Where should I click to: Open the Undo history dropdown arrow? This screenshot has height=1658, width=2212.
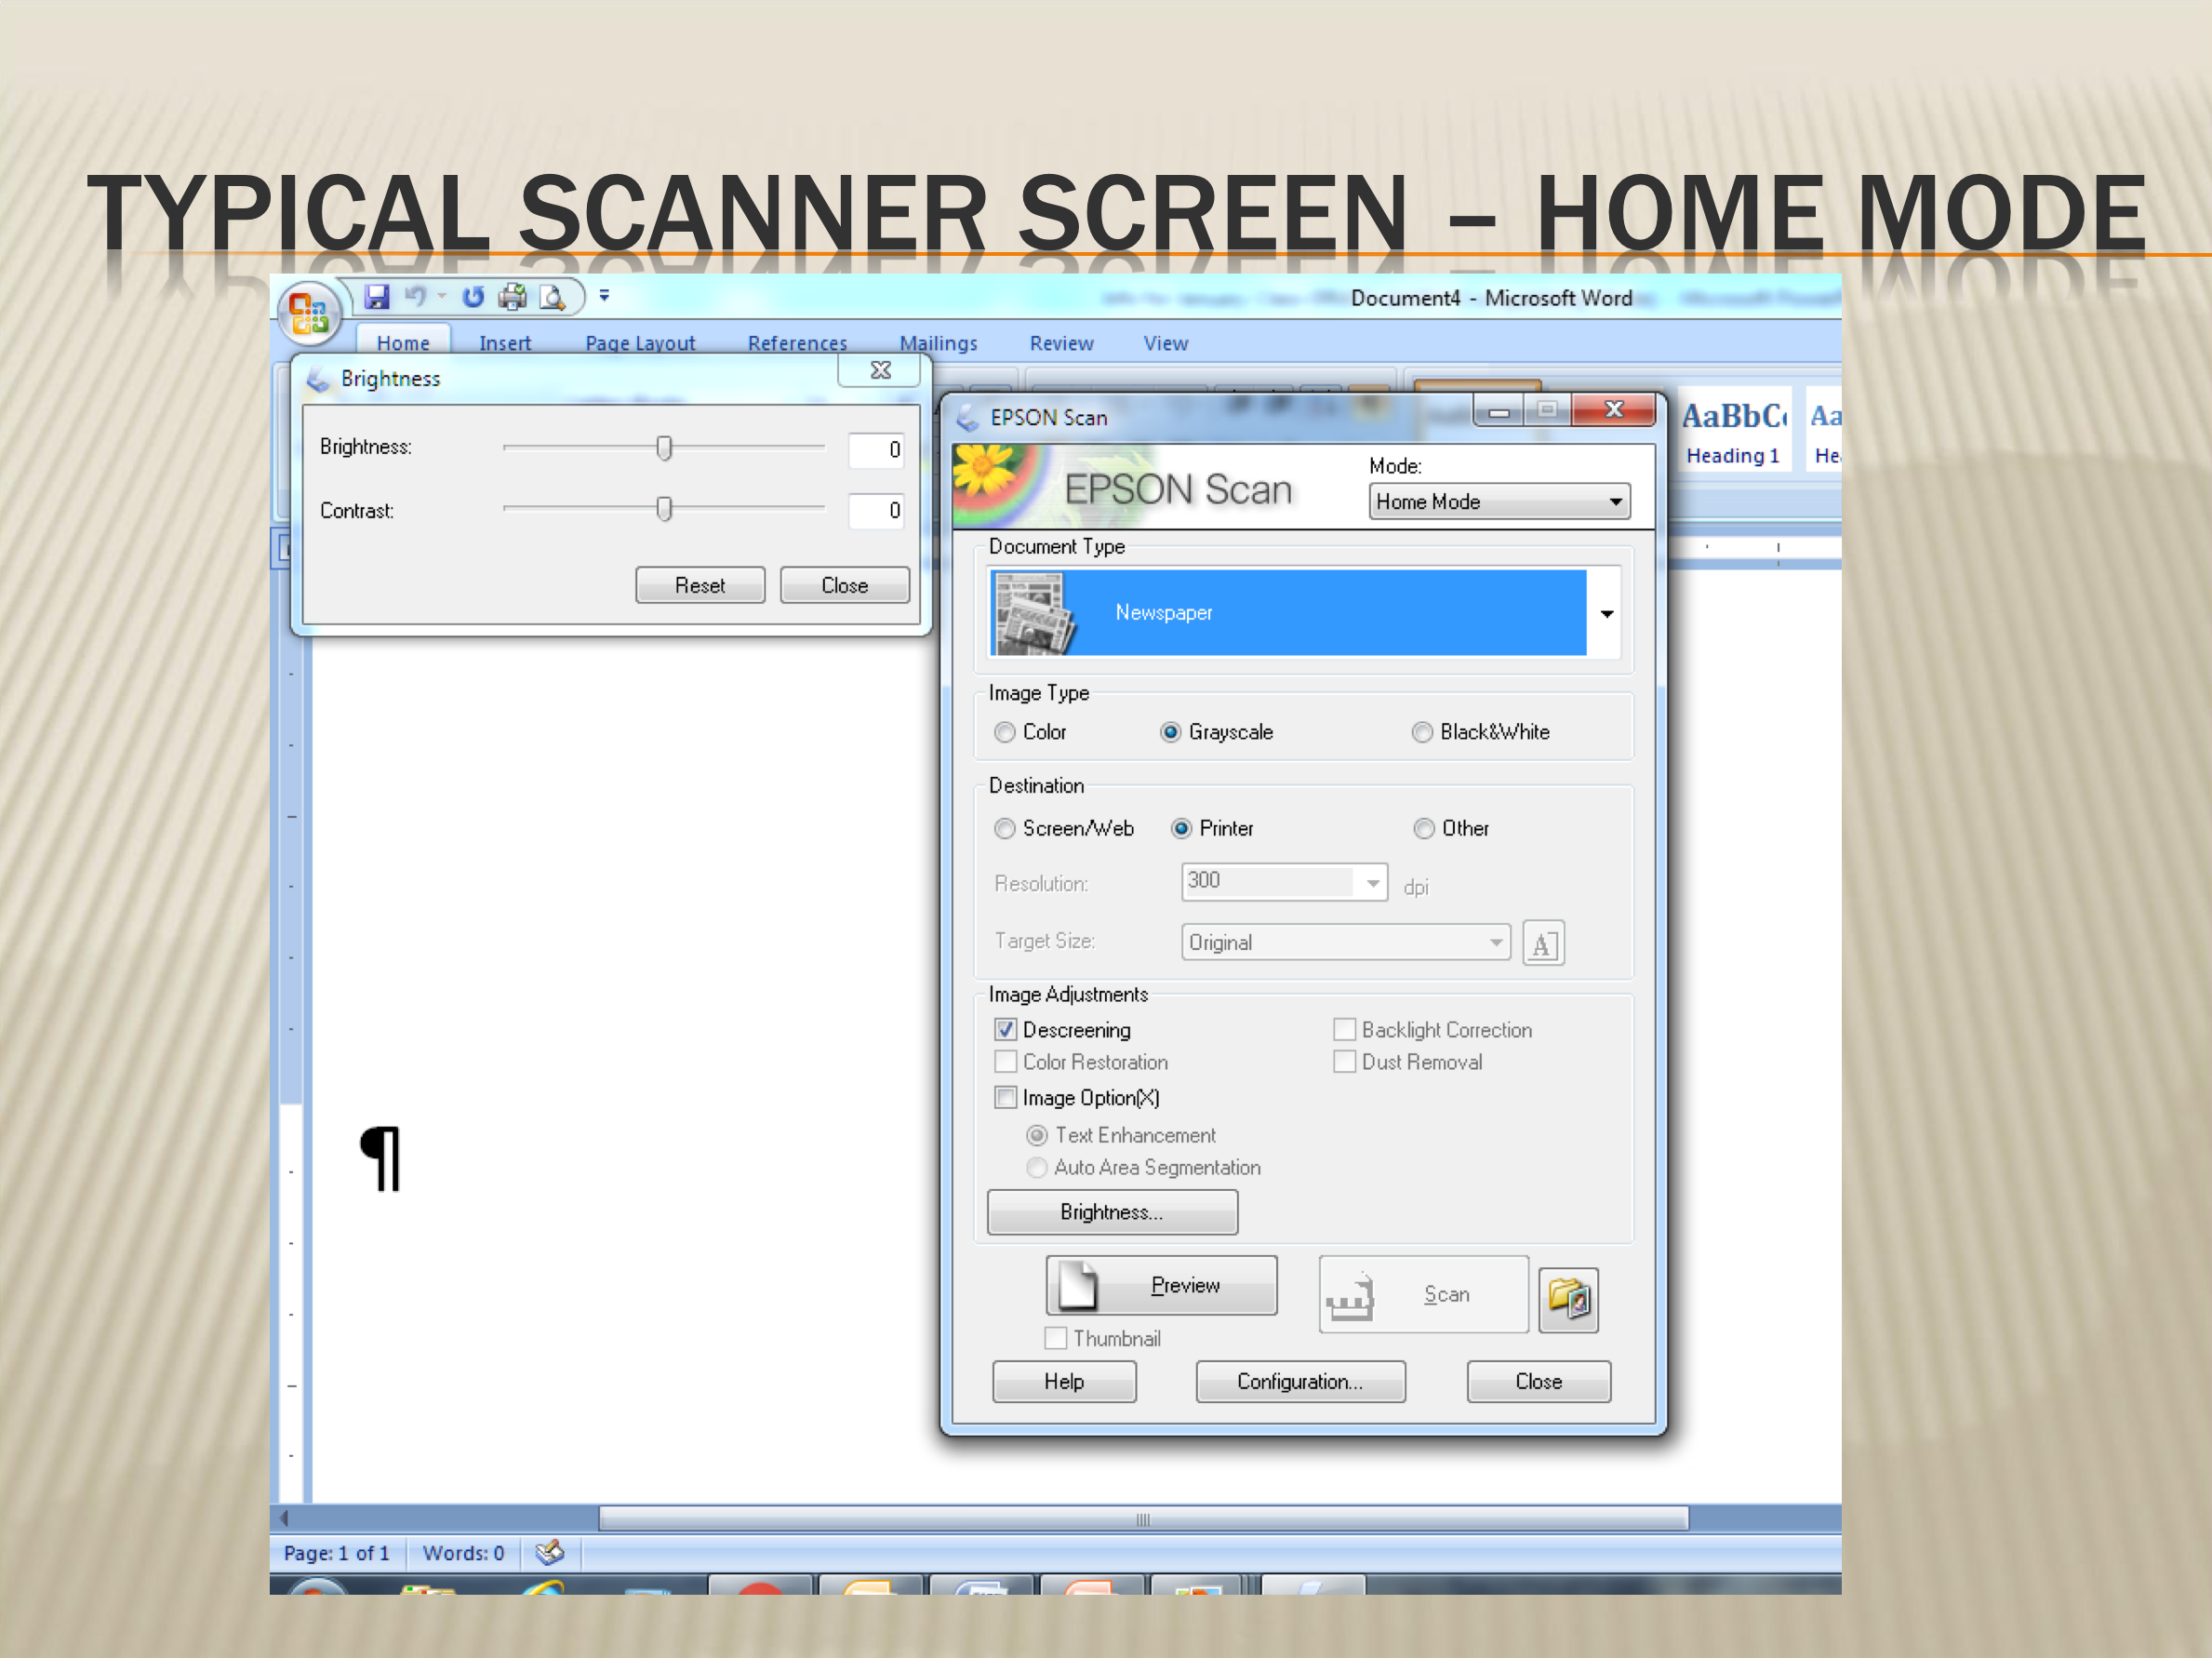[442, 296]
